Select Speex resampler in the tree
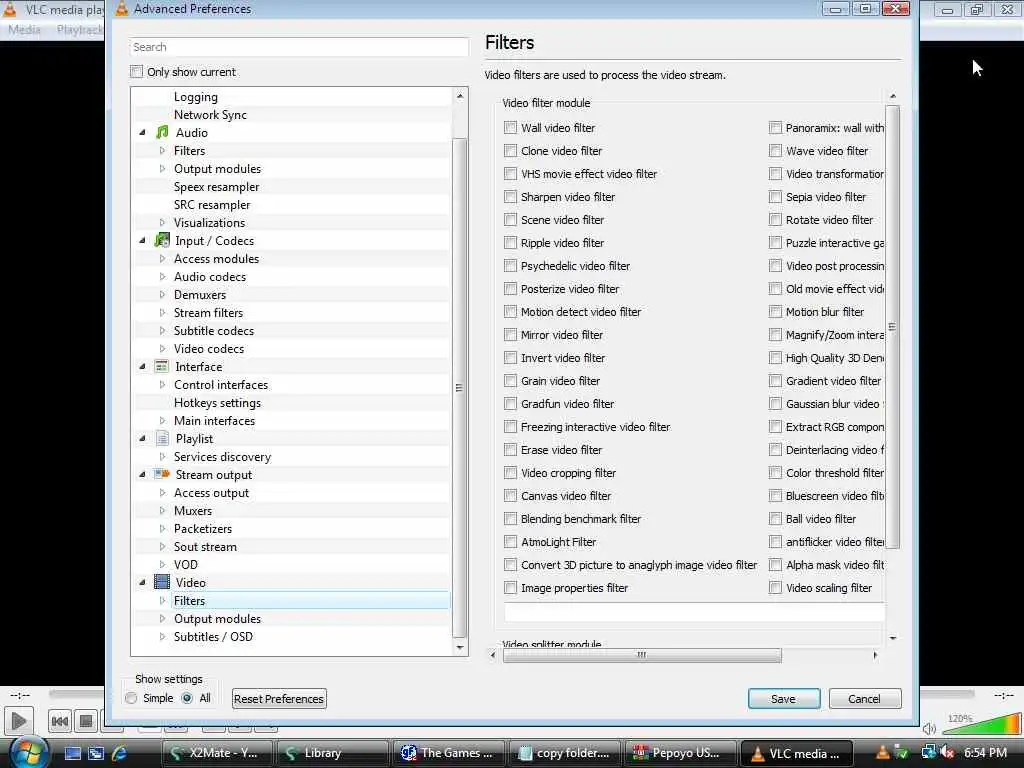This screenshot has width=1024, height=768. [x=216, y=187]
